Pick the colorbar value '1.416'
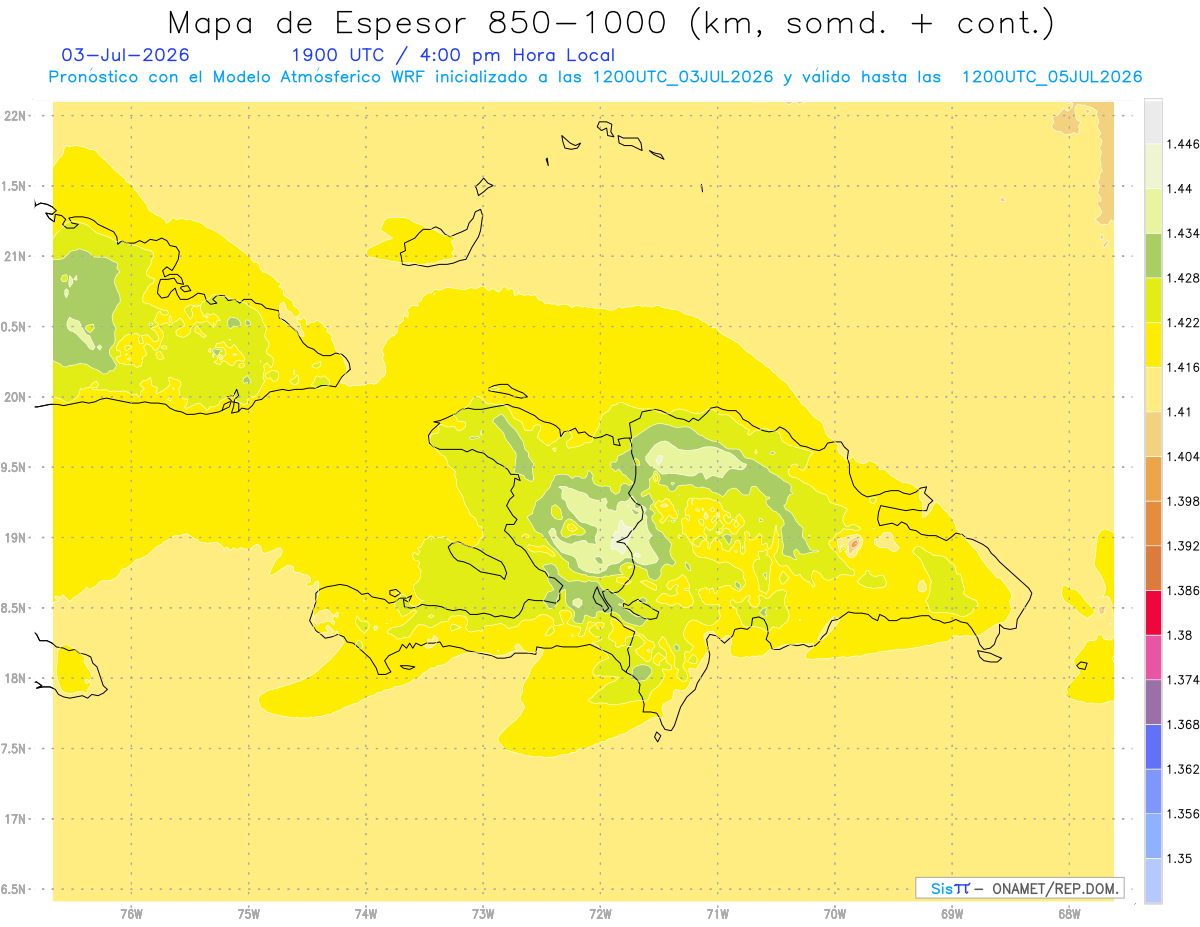Screen dimensions: 1200x927 coord(1184,367)
